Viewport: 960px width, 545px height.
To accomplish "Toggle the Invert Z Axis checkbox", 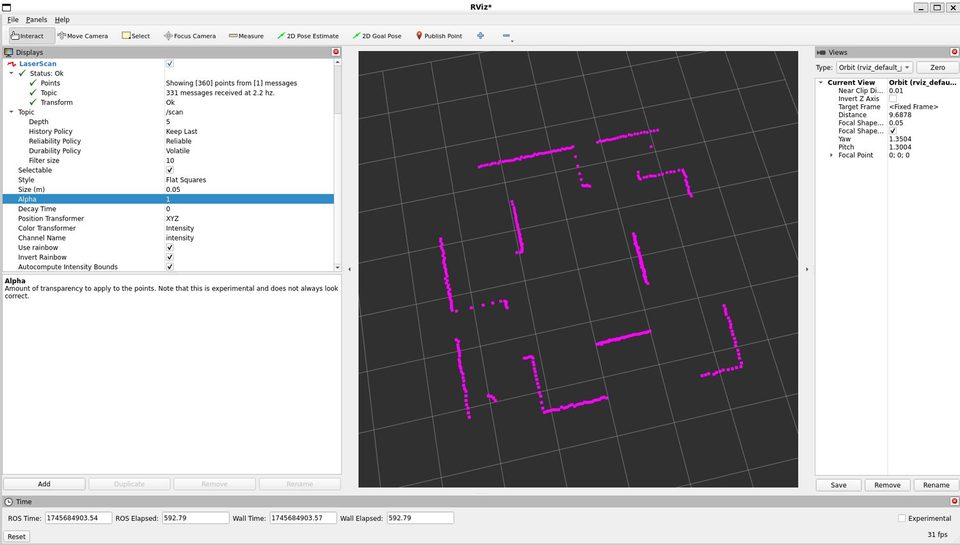I will [x=893, y=99].
